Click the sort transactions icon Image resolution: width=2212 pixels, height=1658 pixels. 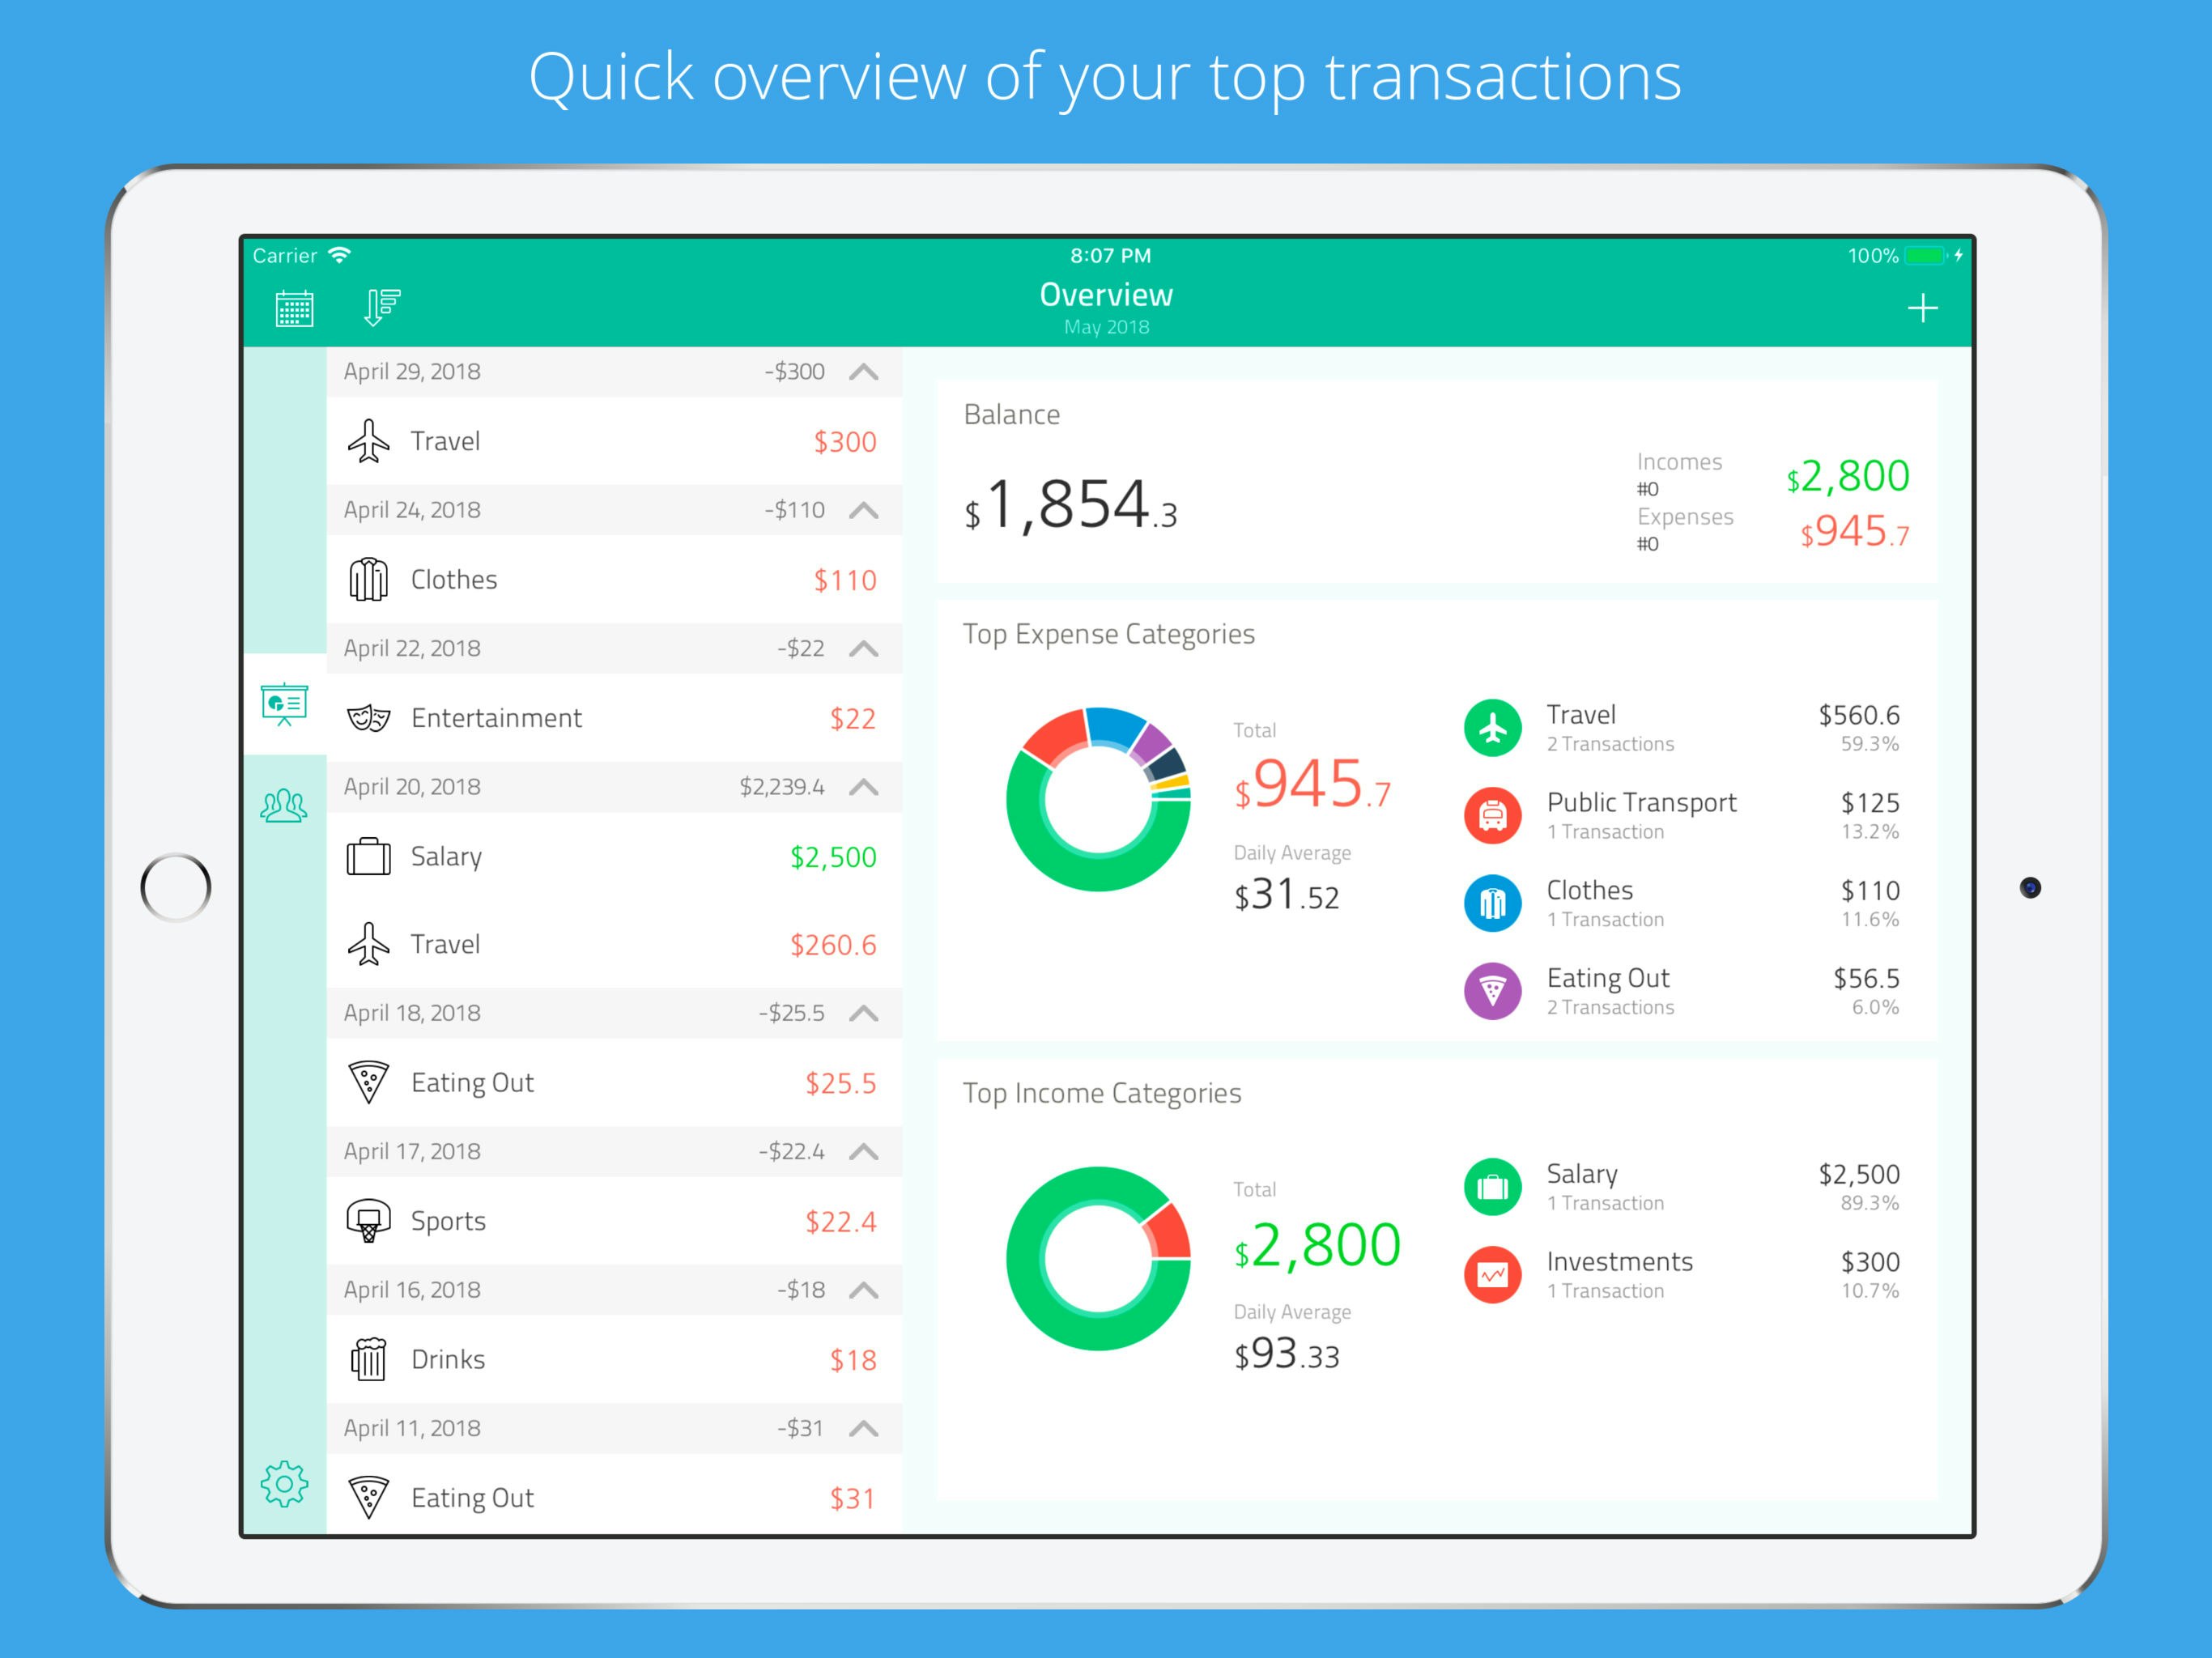click(381, 307)
